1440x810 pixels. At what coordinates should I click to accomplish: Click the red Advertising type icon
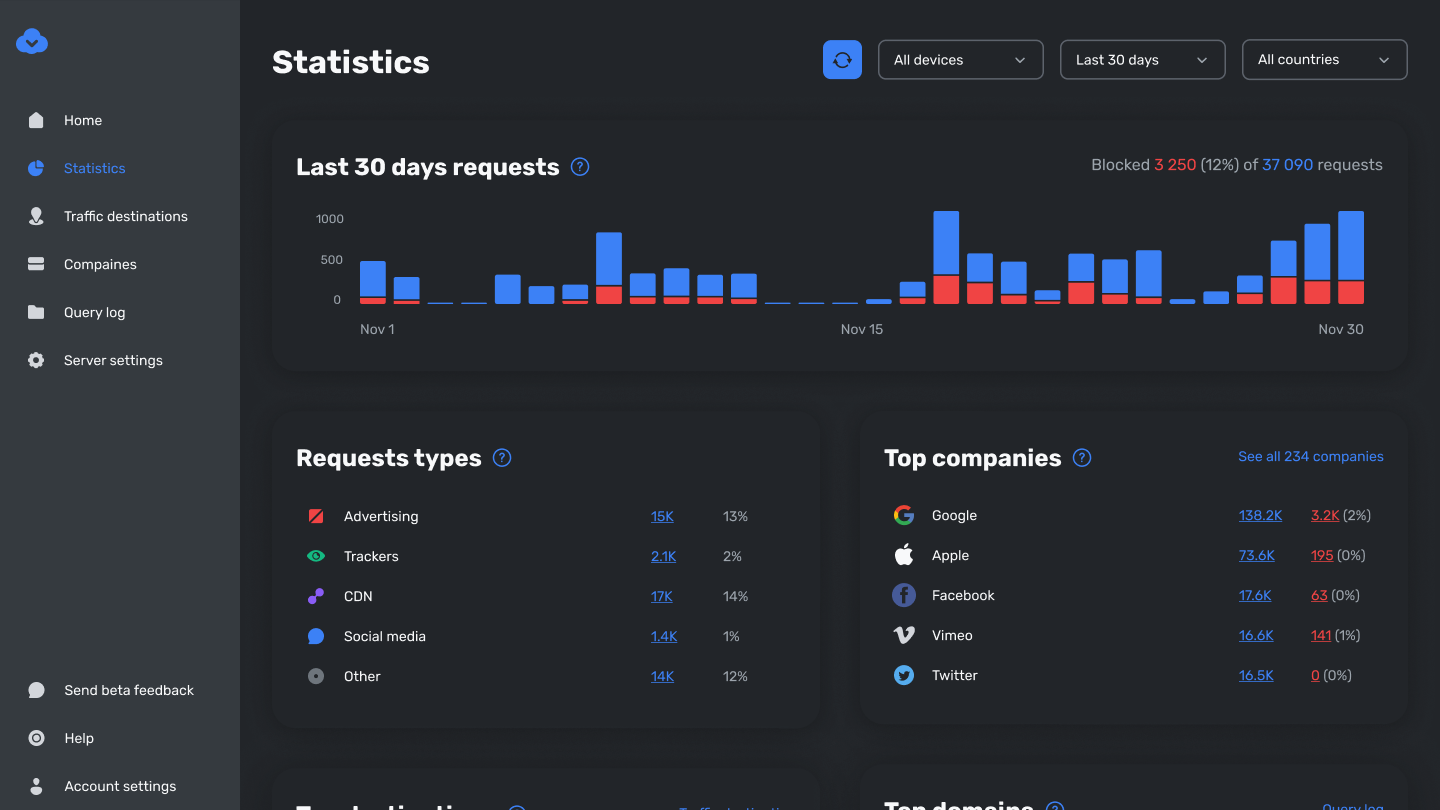(x=316, y=516)
